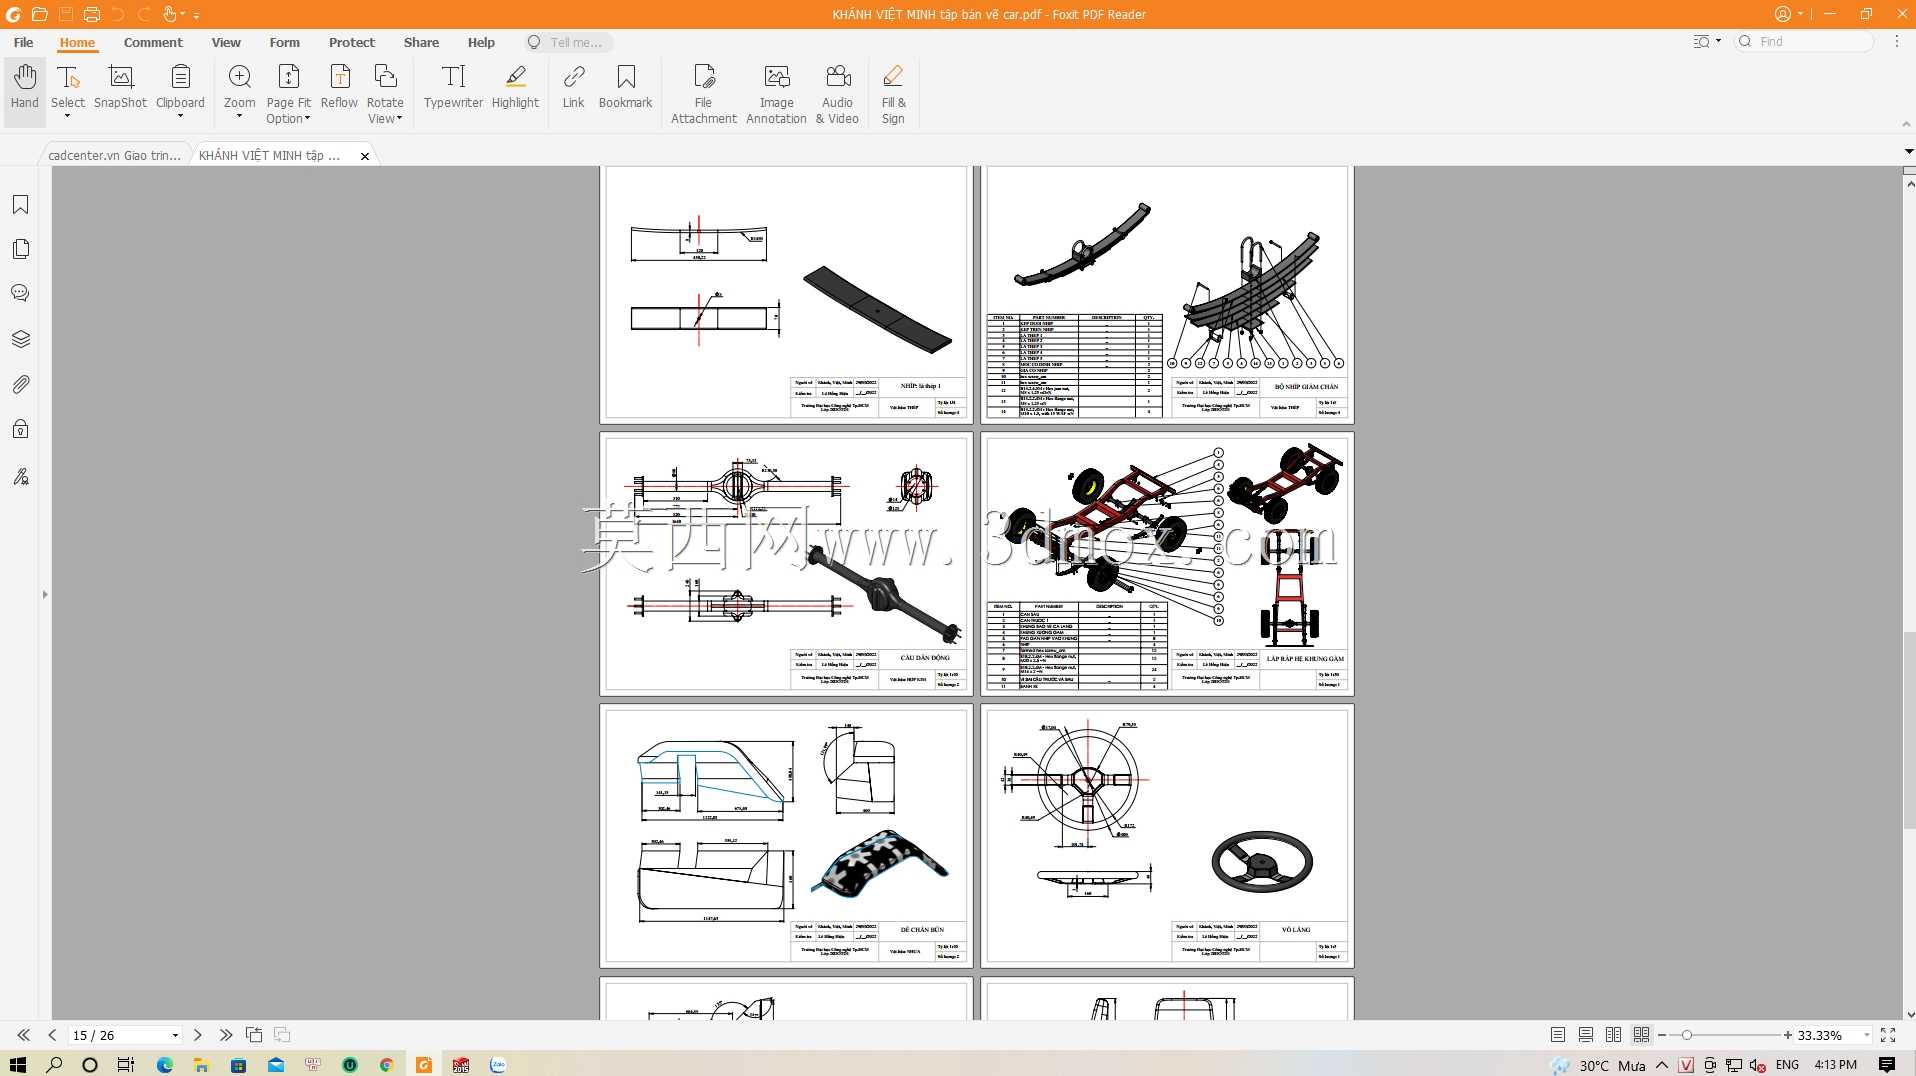Viewport: 1916px width, 1076px height.
Task: Expand the Select tool dropdown
Action: tap(67, 117)
